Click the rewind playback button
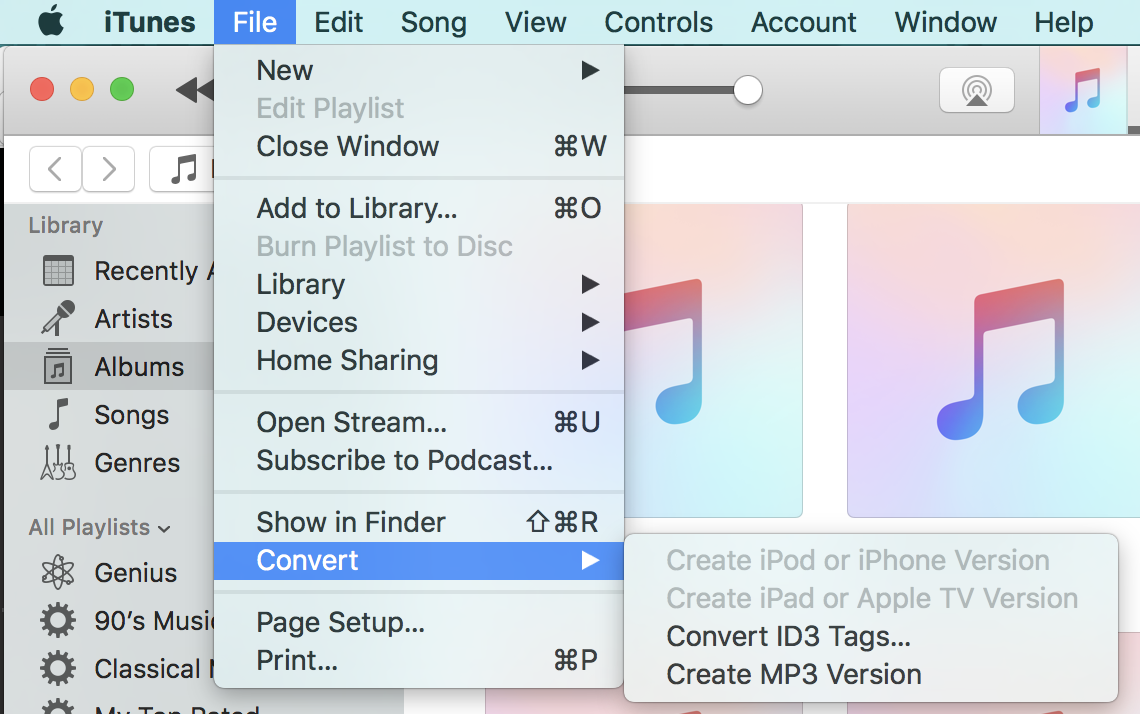This screenshot has height=714, width=1140. click(x=195, y=90)
